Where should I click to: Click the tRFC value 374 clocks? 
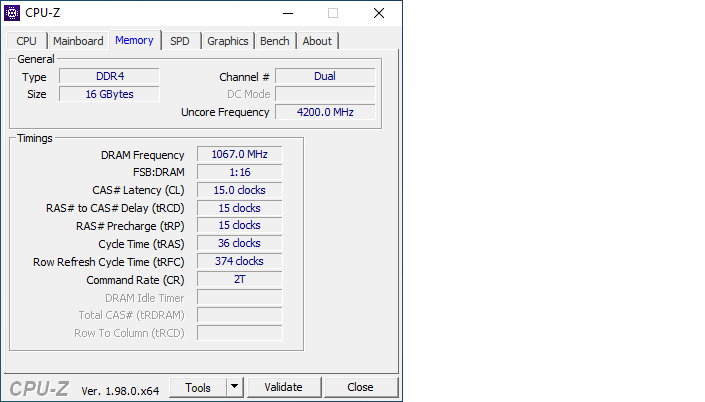[x=240, y=261]
